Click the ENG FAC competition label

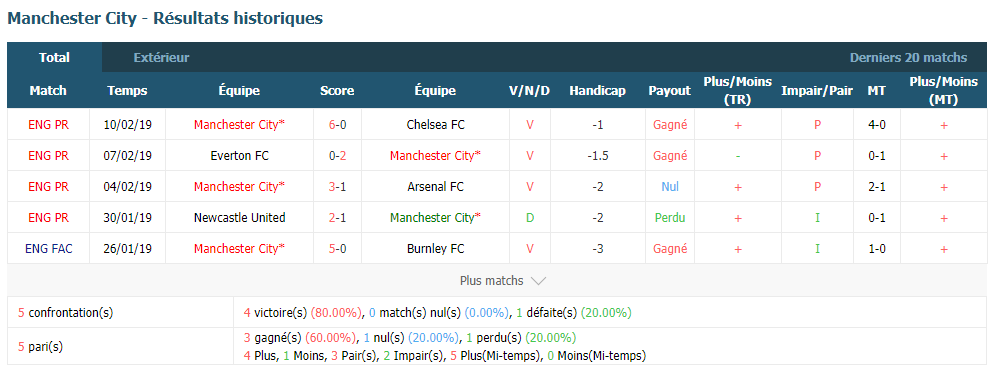point(48,249)
